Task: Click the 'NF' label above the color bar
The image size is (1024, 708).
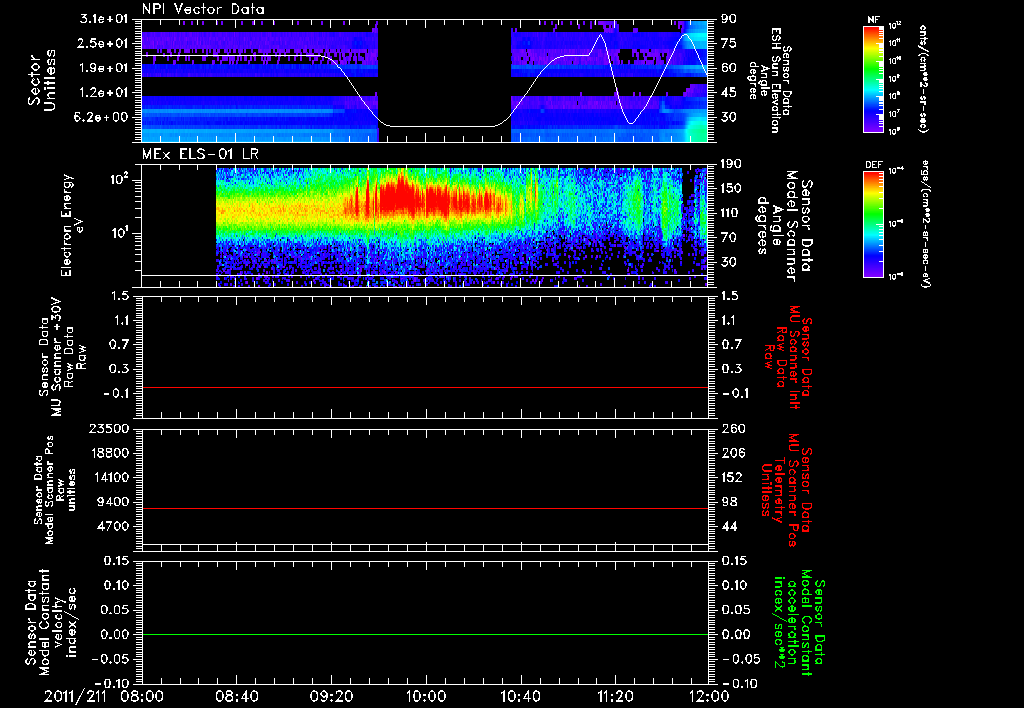Action: [873, 20]
